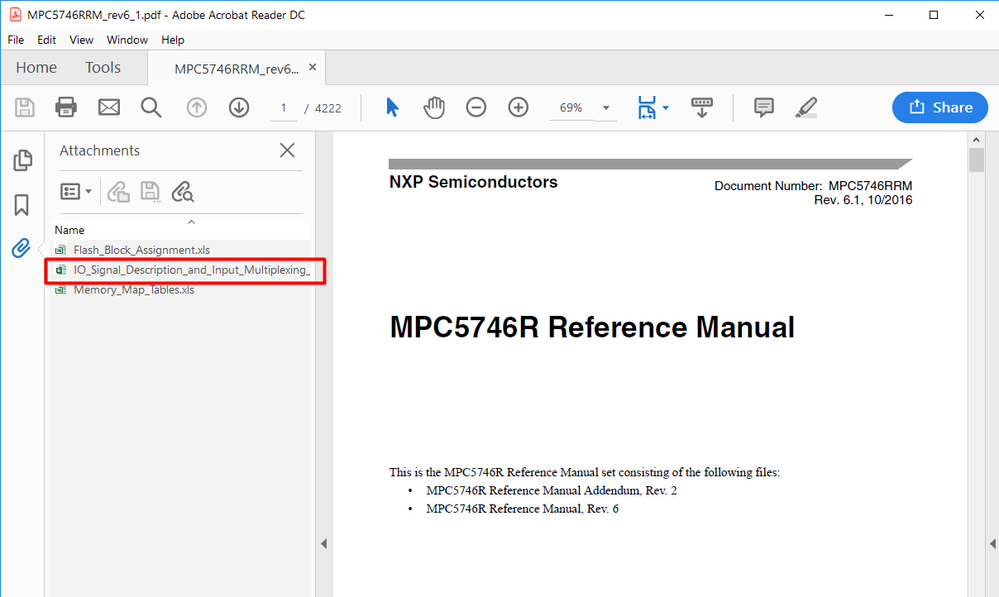Select Flash_Block_Assignment.xls attachment
The height and width of the screenshot is (597, 999).
141,250
